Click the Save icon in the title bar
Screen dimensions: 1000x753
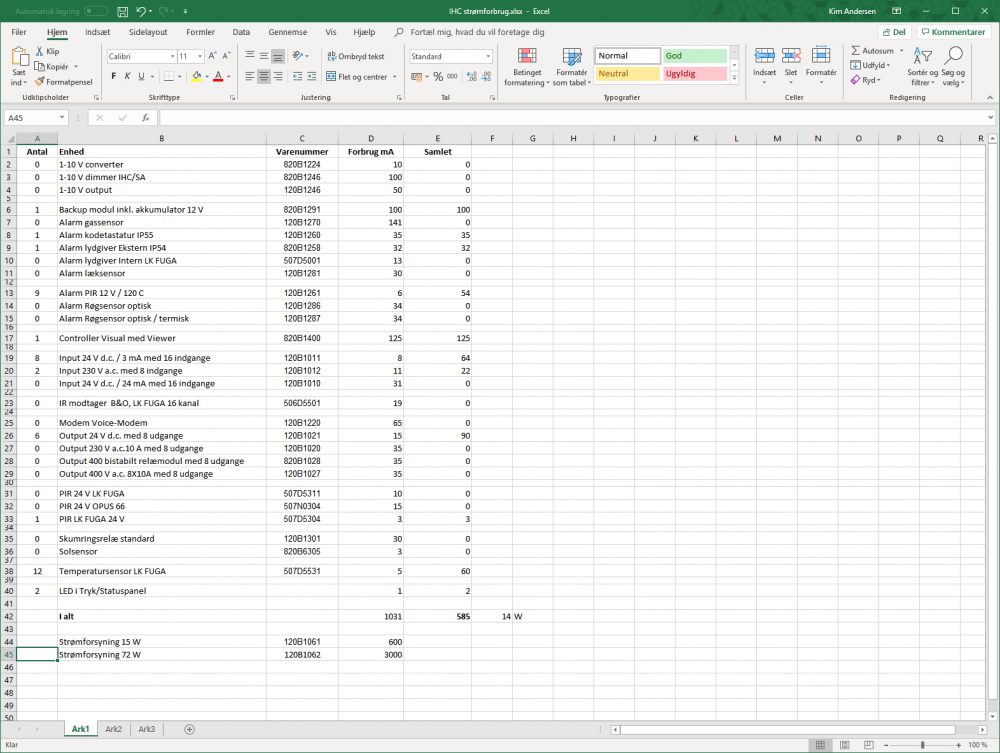[x=122, y=11]
